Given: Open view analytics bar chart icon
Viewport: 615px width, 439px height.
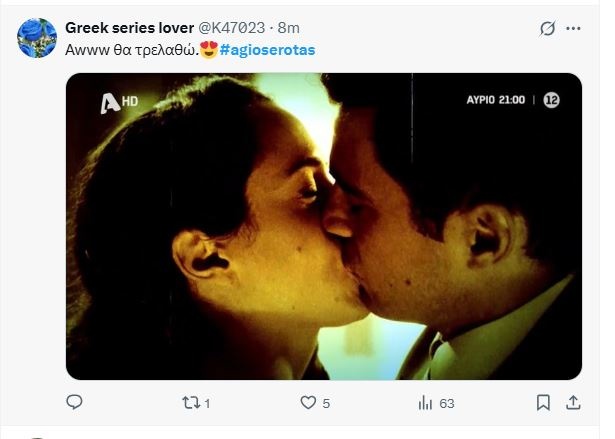Looking at the screenshot, I should tap(425, 402).
